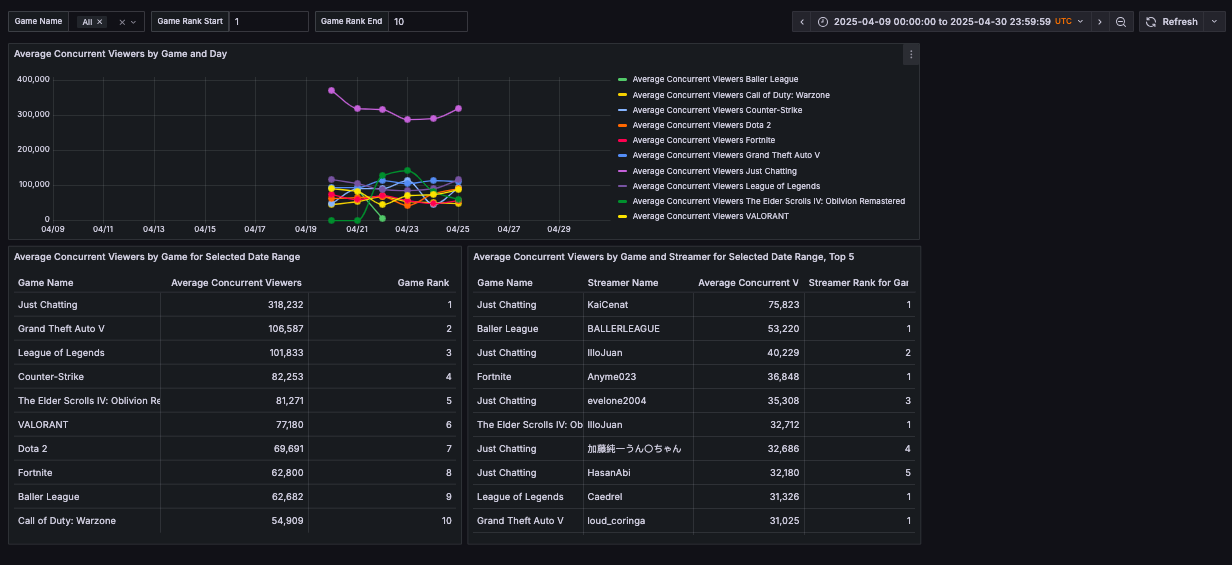1232x565 pixels.
Task: Click the 04/29 x-axis label
Action: (x=559, y=230)
